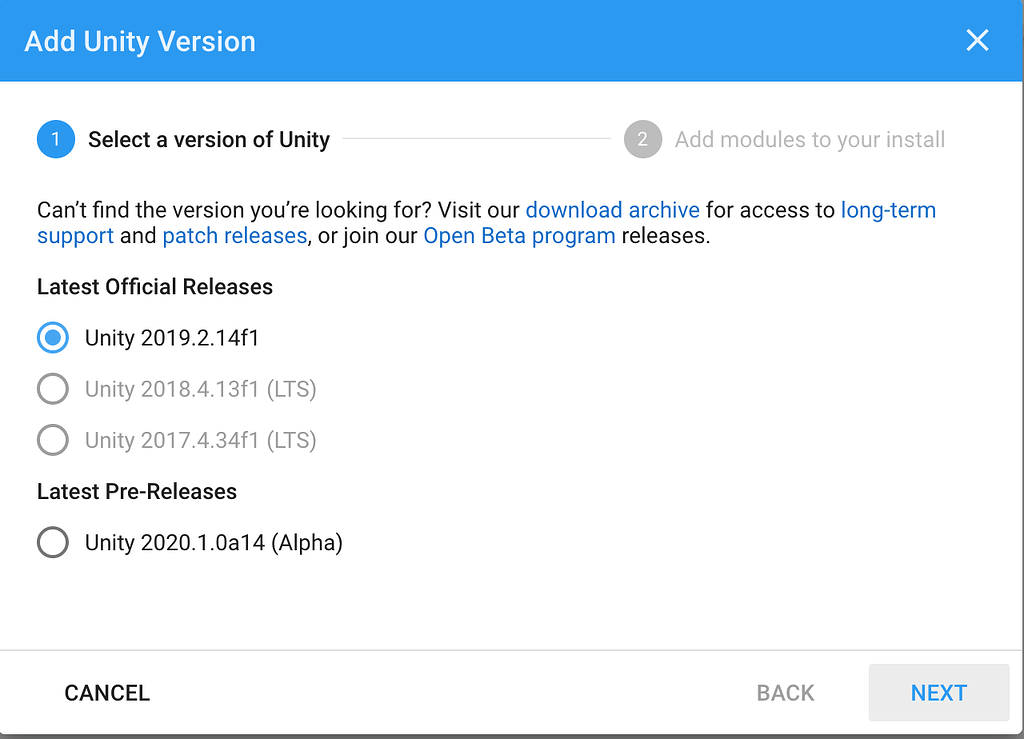
Task: Open the download archive link
Action: [612, 210]
